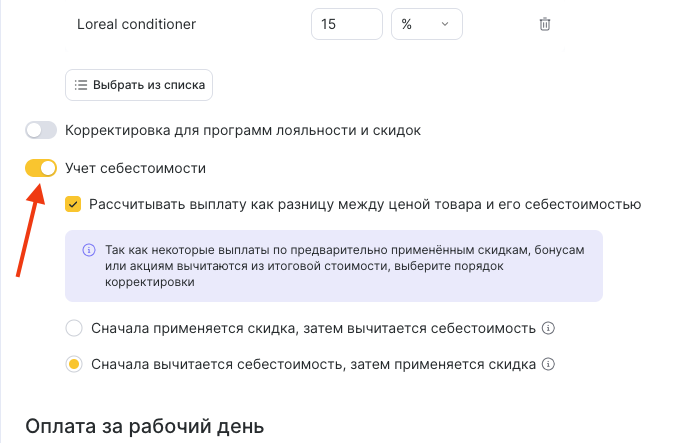Open the "%" unit dropdown
The height and width of the screenshot is (443, 675).
tap(426, 25)
